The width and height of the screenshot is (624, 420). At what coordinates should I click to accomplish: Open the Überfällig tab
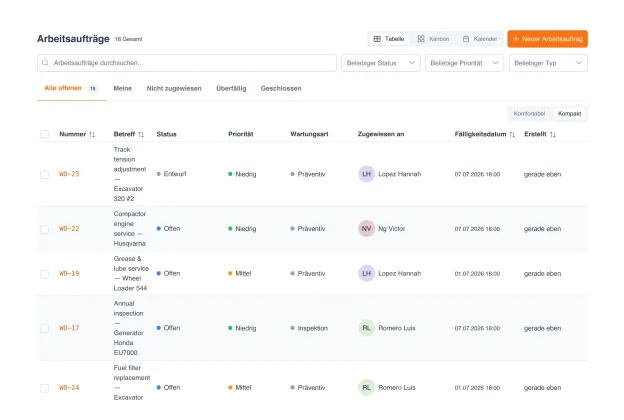[231, 88]
